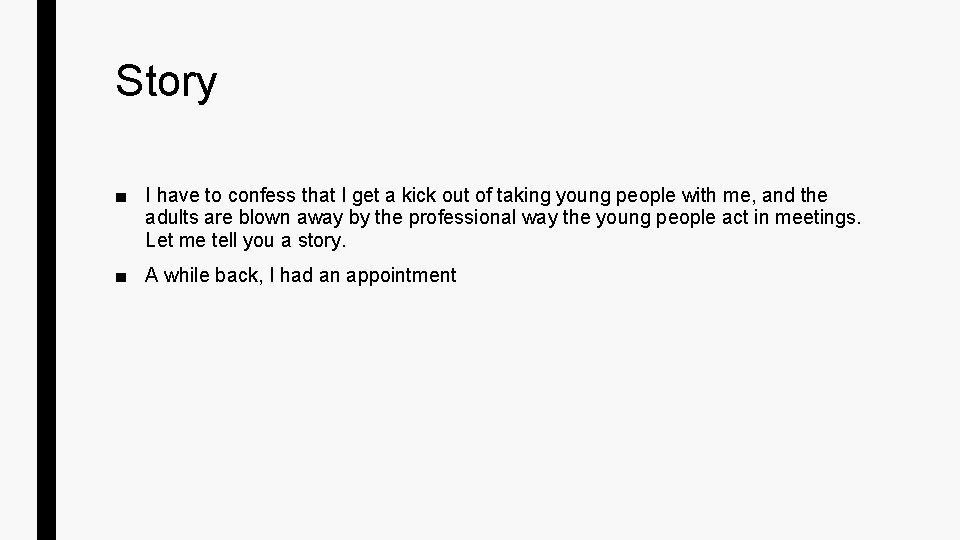Click the word "taking" in the first line
Viewport: 960px width, 540px height.
523,196
